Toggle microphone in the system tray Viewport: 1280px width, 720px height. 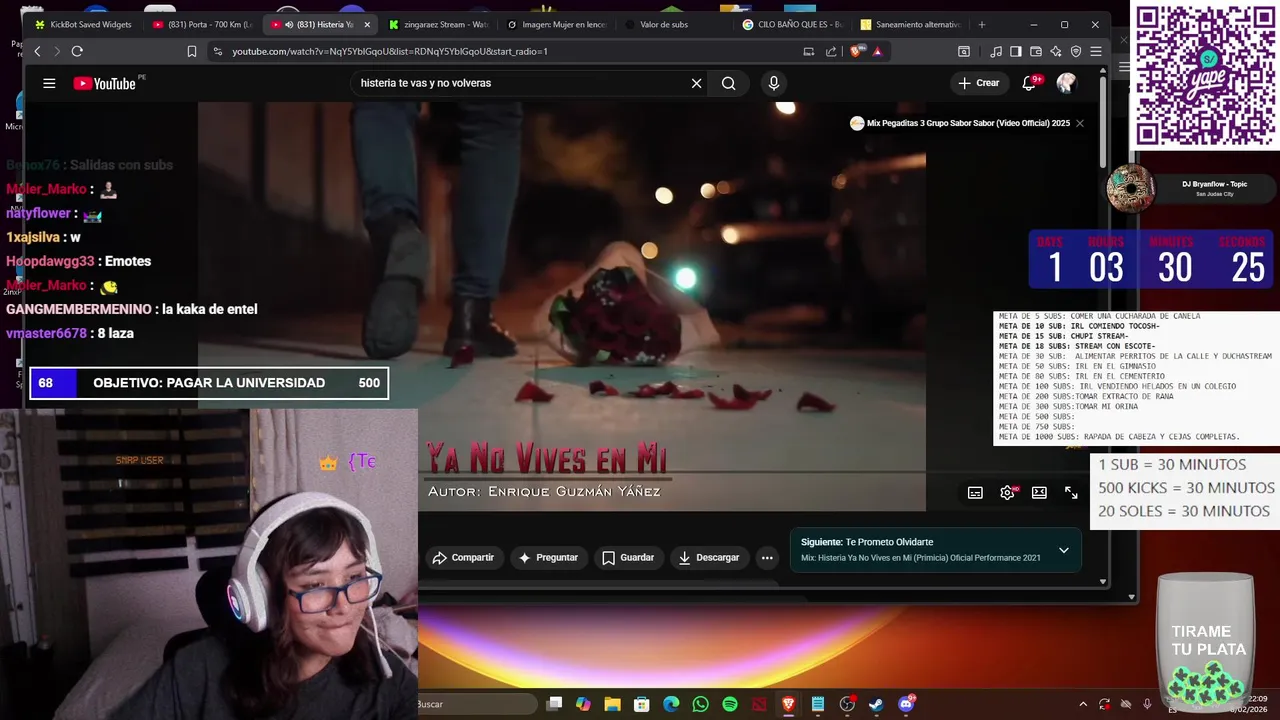1147,704
